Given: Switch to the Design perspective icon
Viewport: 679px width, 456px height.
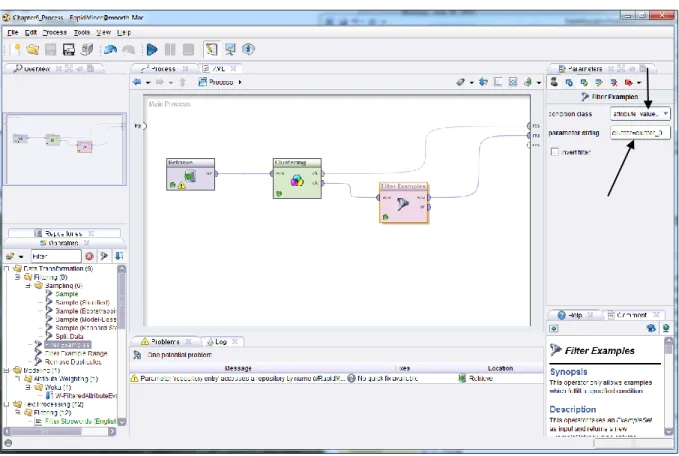Looking at the screenshot, I should (211, 49).
